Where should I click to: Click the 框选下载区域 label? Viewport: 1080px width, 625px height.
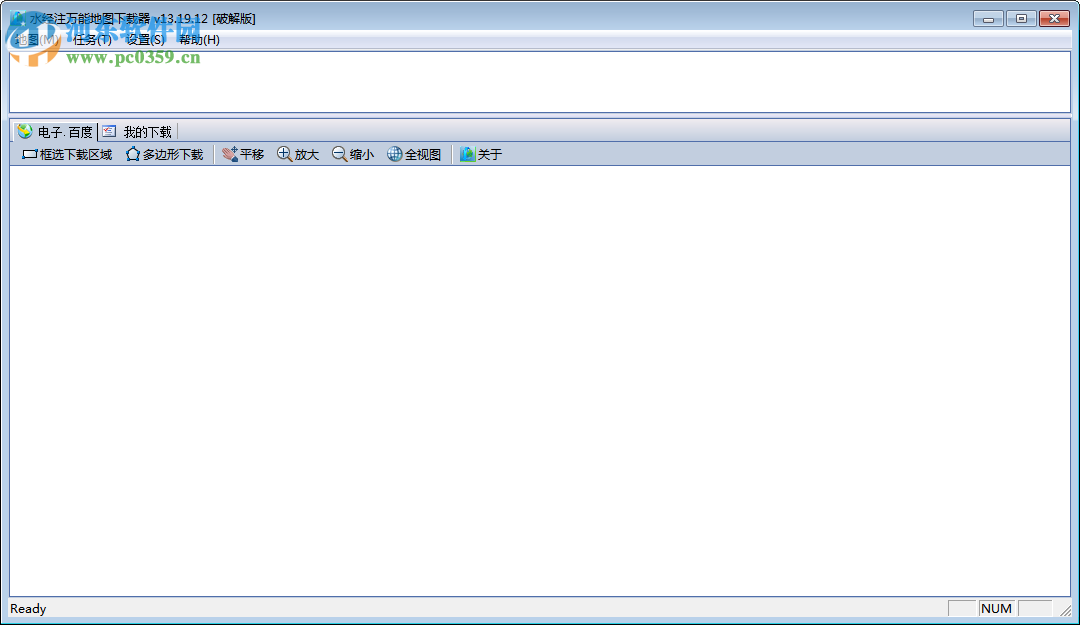point(76,155)
